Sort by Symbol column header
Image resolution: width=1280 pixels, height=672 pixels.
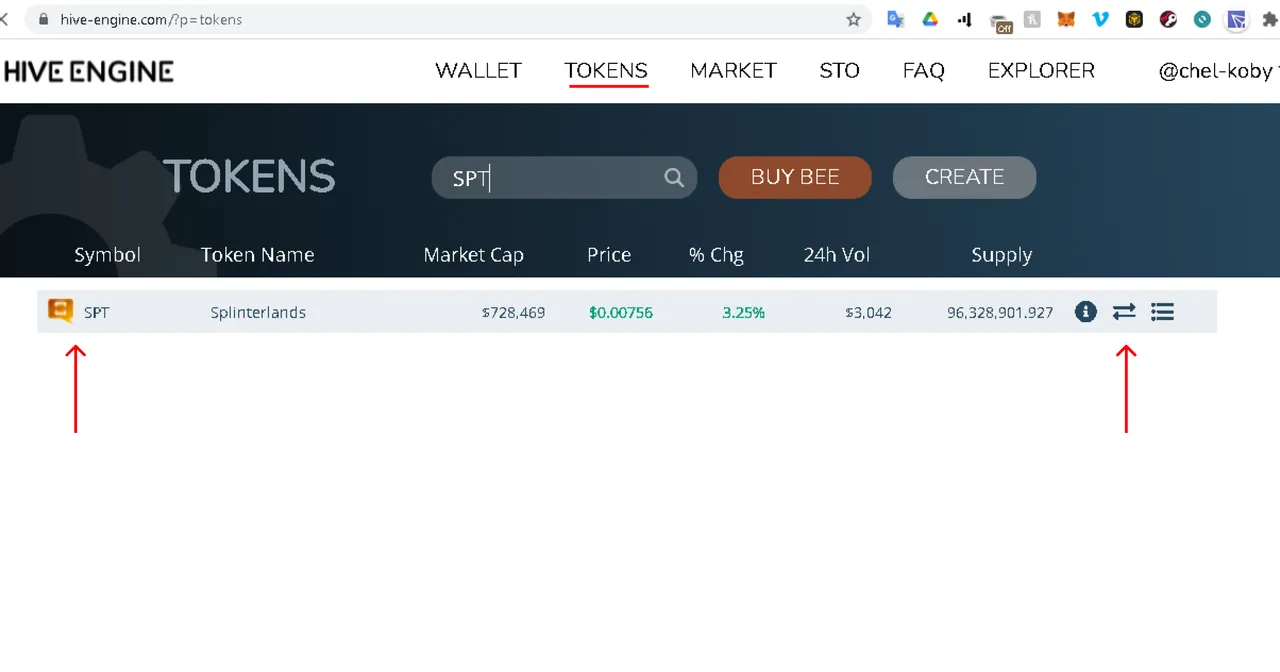click(x=107, y=255)
